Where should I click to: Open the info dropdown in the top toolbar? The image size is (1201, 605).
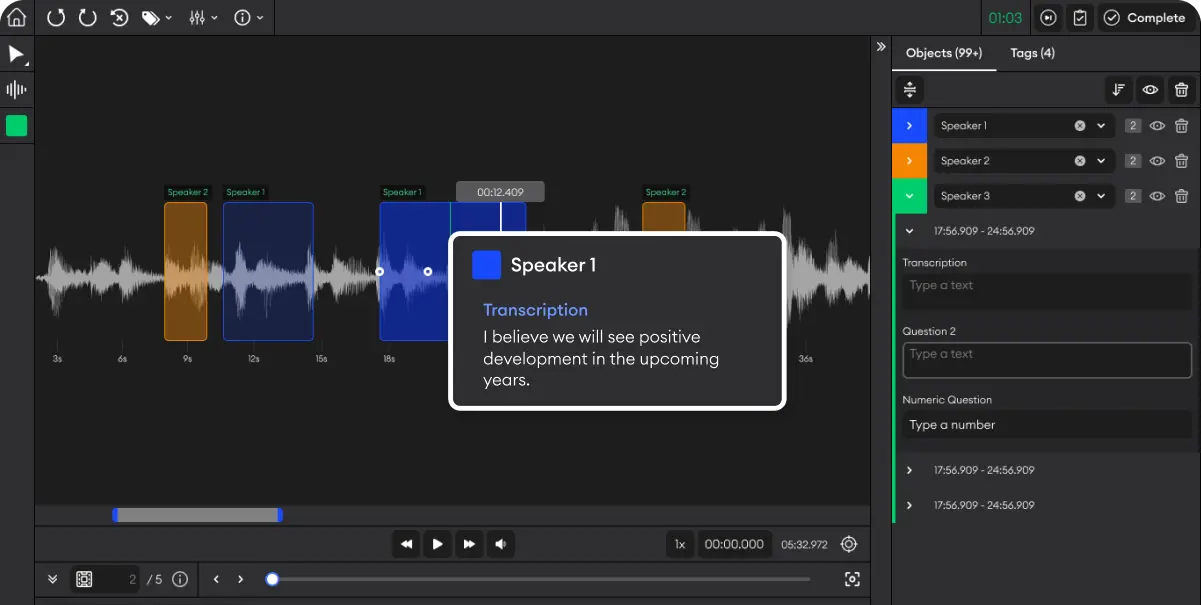coord(242,17)
